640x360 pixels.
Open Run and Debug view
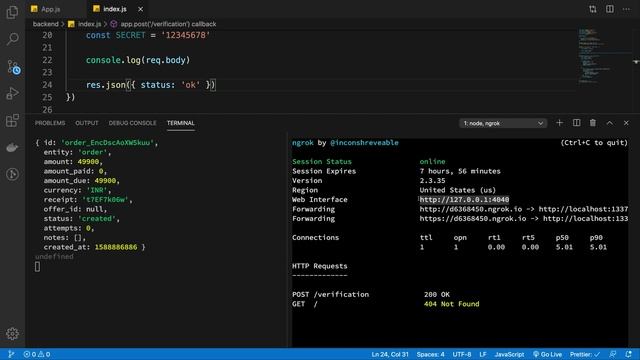coord(12,93)
